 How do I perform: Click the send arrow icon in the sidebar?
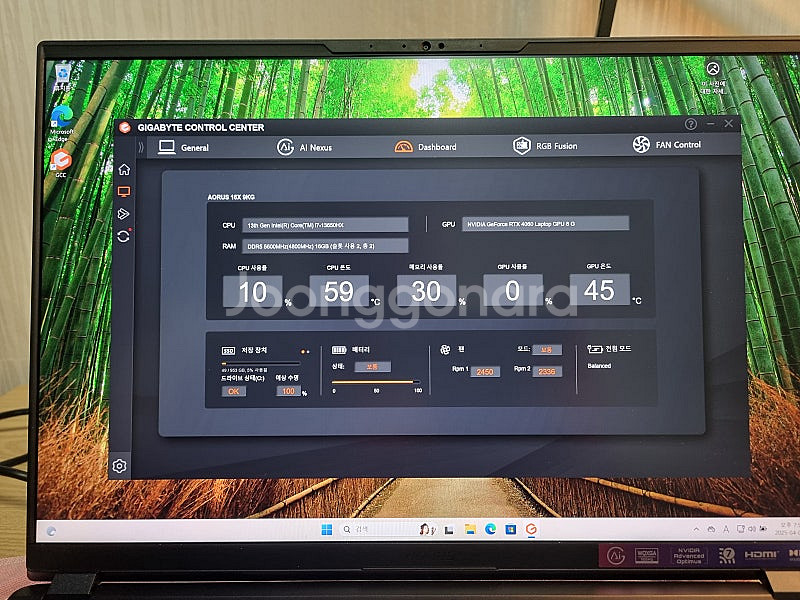[x=123, y=214]
